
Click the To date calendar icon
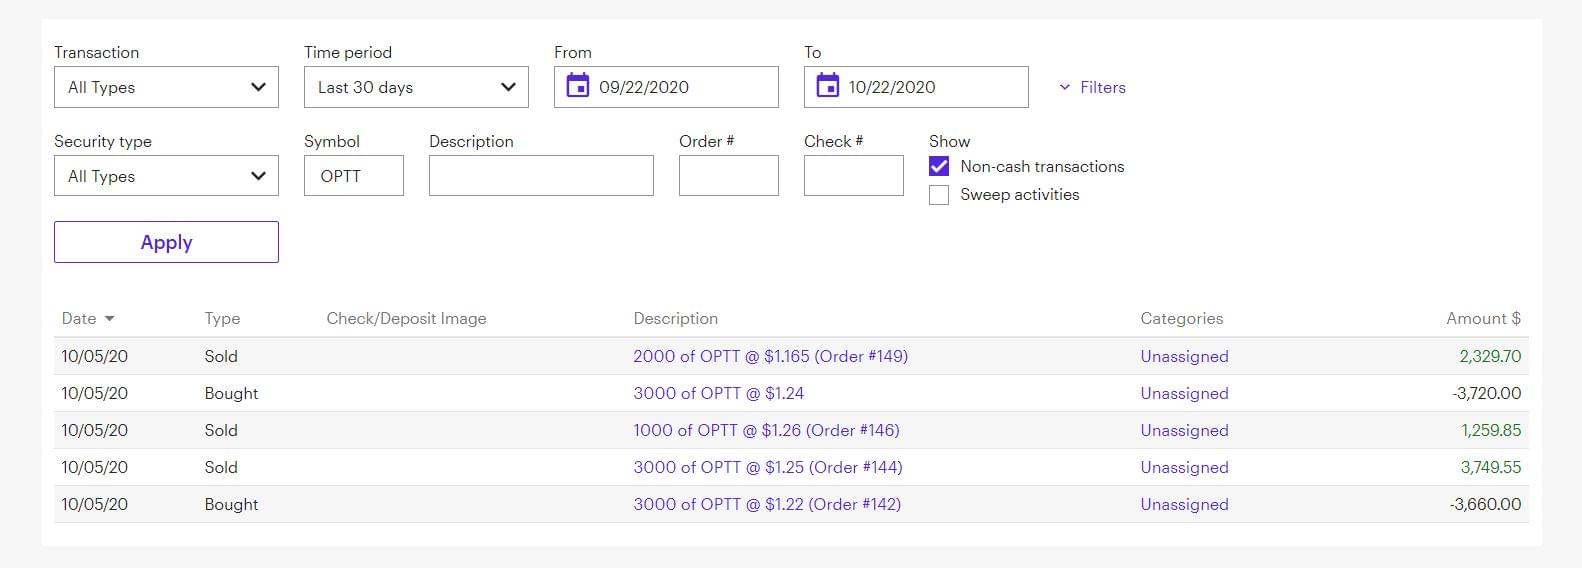(x=828, y=87)
